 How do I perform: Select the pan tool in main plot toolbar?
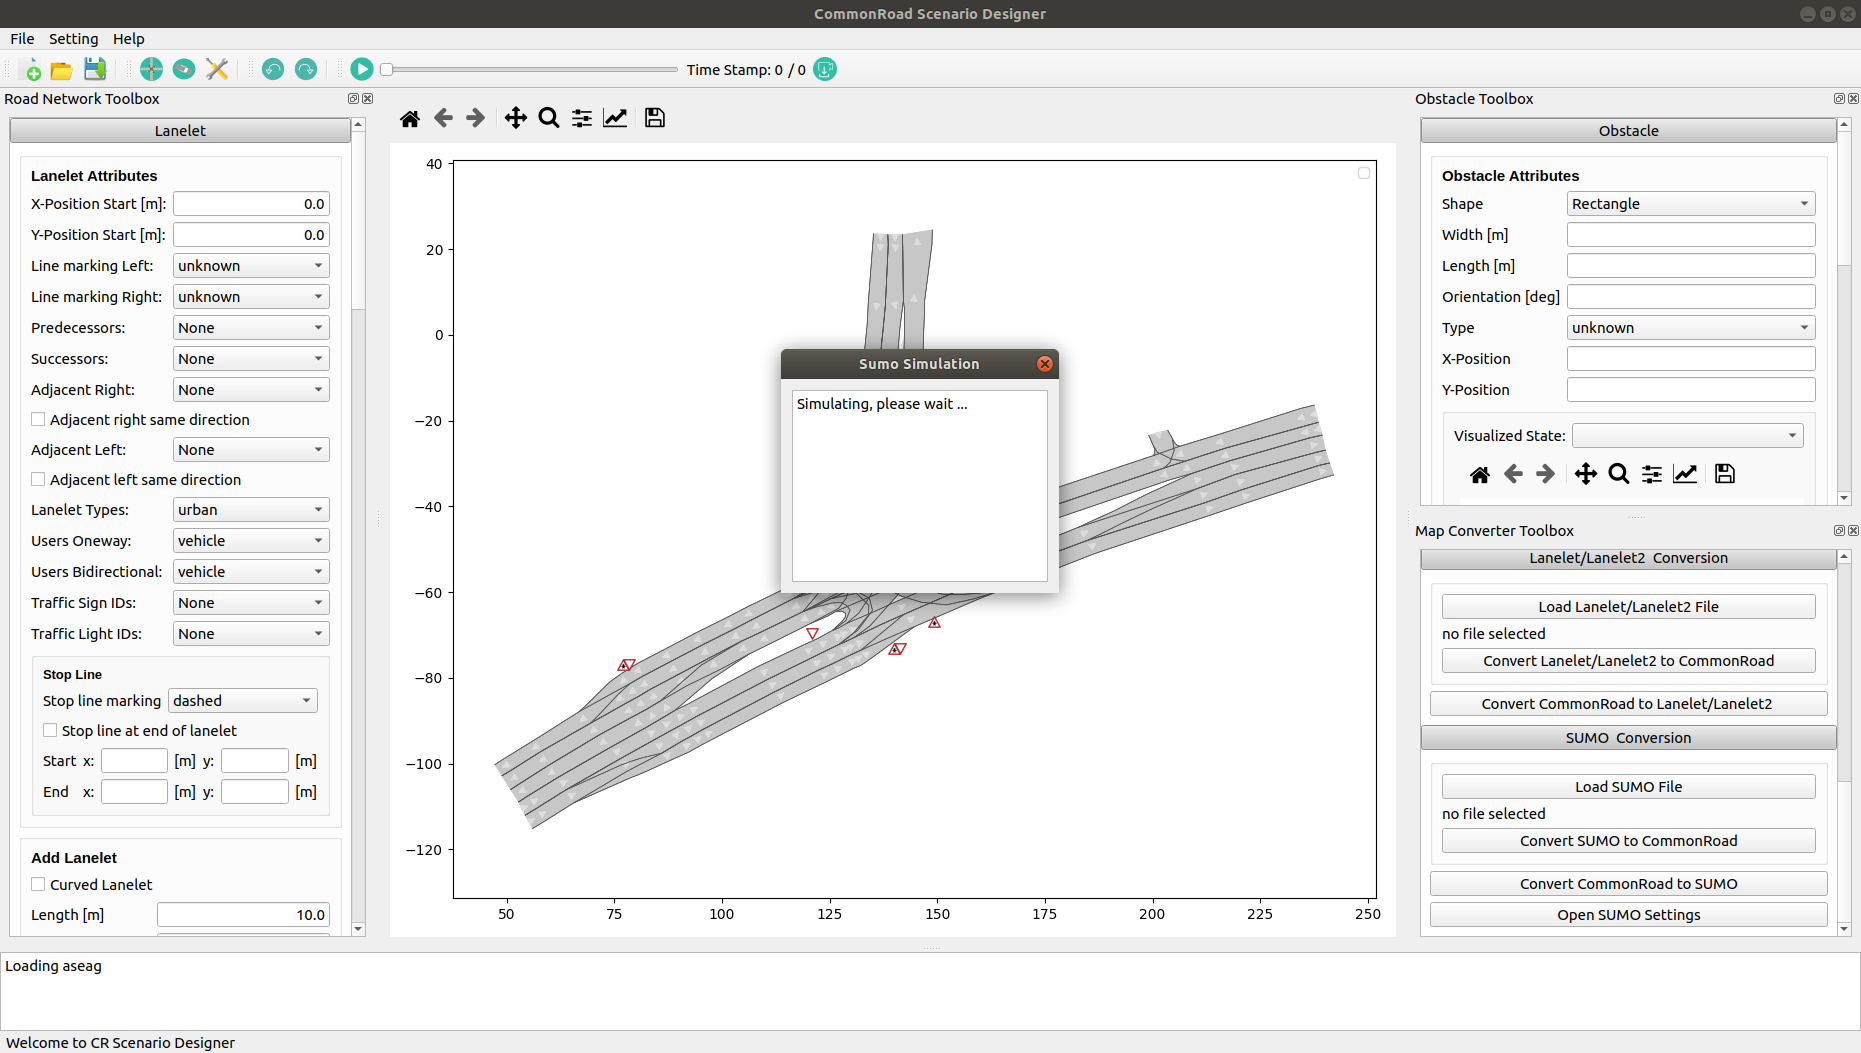(515, 119)
